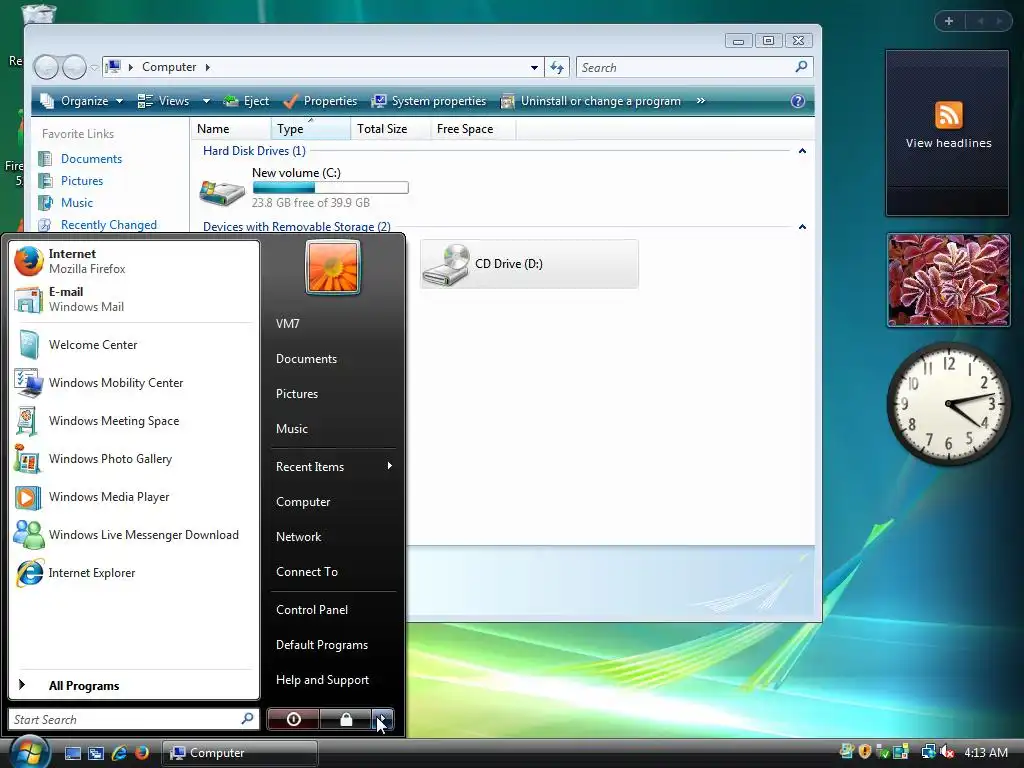Open Computer from Start menu

pyautogui.click(x=333, y=502)
